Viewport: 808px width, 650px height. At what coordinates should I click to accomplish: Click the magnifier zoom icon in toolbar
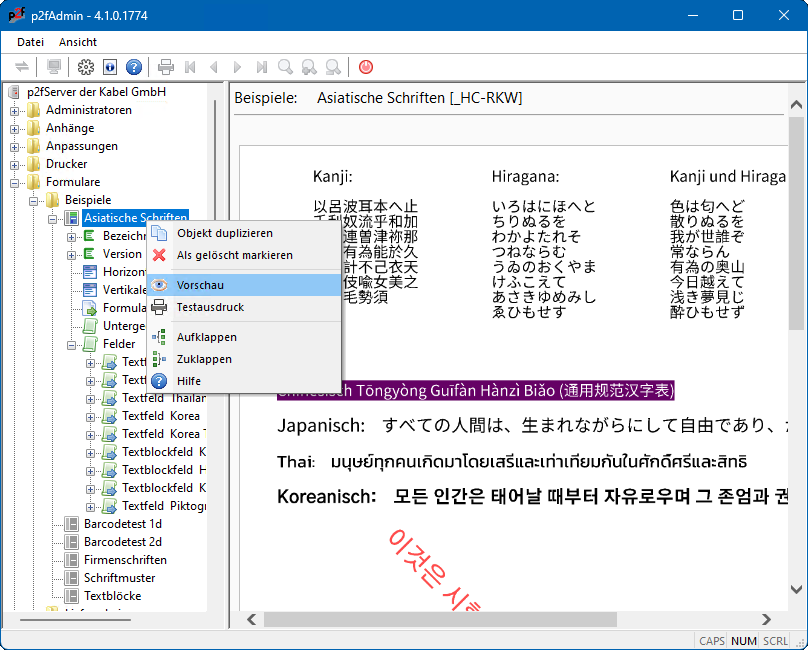pyautogui.click(x=286, y=67)
